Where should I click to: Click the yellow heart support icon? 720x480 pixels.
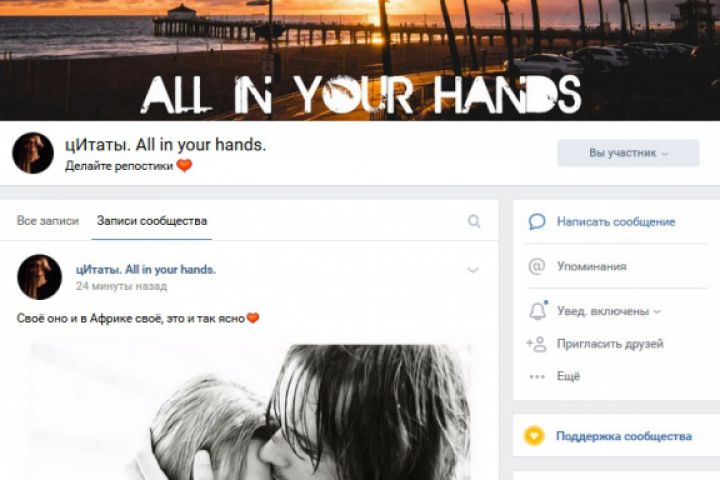click(534, 435)
